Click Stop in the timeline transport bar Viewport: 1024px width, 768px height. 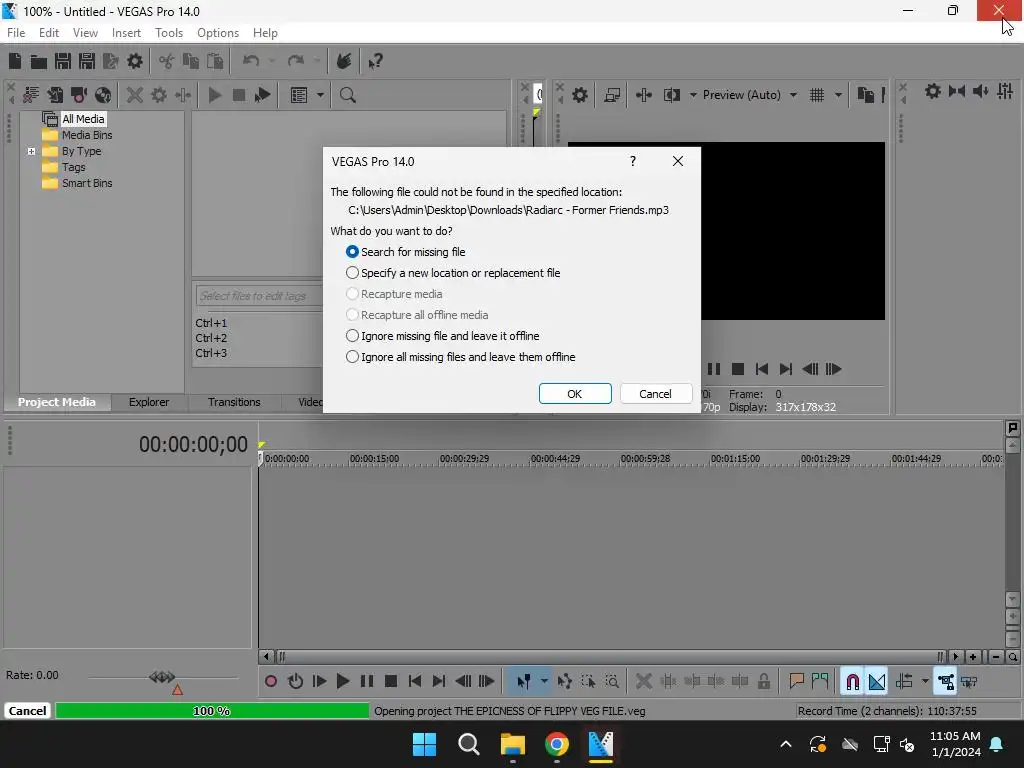coord(391,682)
